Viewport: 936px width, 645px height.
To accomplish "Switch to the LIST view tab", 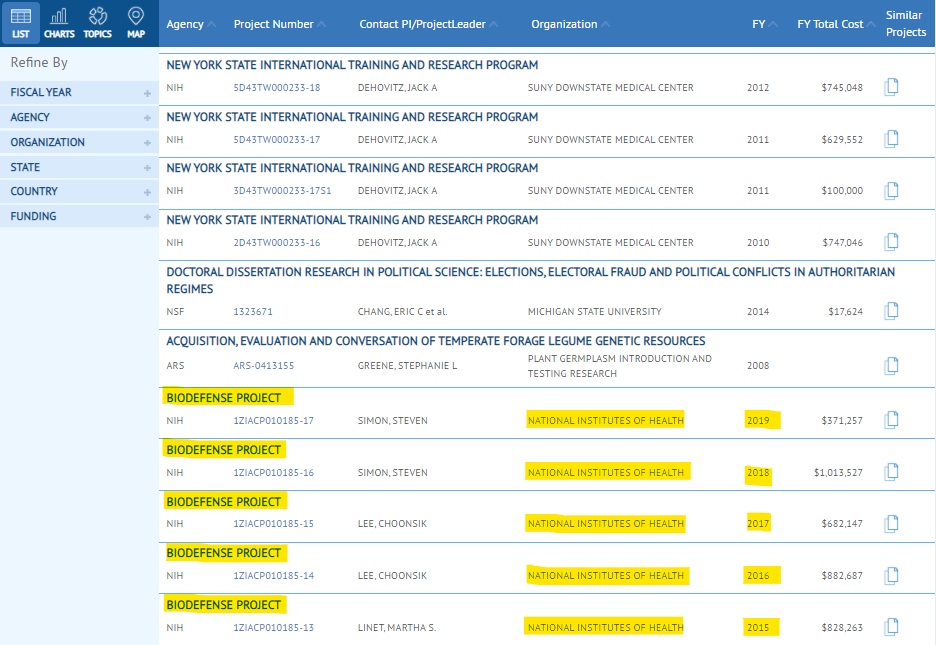I will click(21, 23).
